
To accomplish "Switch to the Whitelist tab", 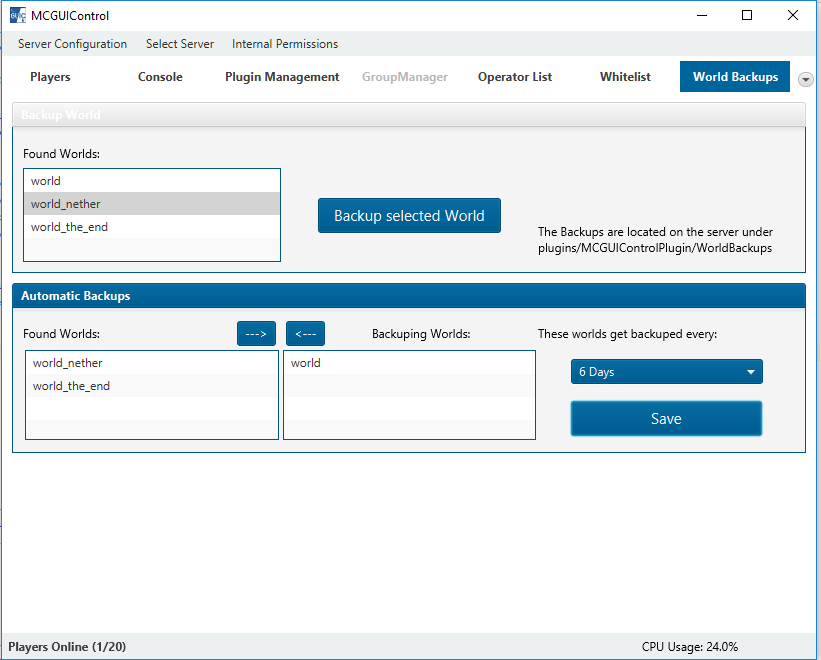I will pos(625,77).
